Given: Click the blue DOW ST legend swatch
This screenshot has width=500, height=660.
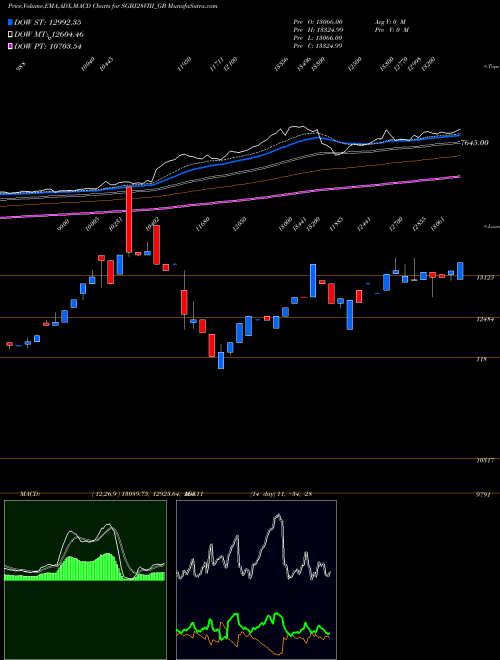Looking at the screenshot, I should tap(10, 22).
